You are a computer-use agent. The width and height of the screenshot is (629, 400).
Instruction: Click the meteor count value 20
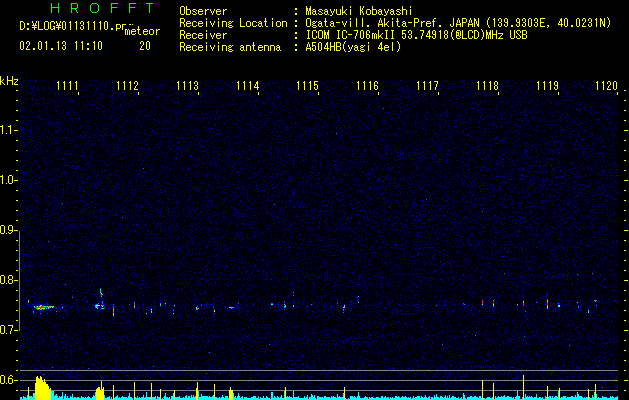click(145, 46)
